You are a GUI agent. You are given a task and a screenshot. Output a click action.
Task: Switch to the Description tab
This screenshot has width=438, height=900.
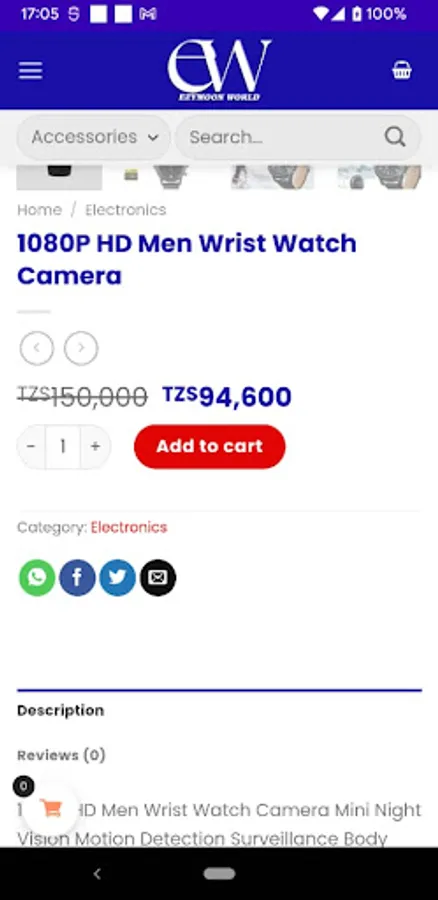(60, 710)
